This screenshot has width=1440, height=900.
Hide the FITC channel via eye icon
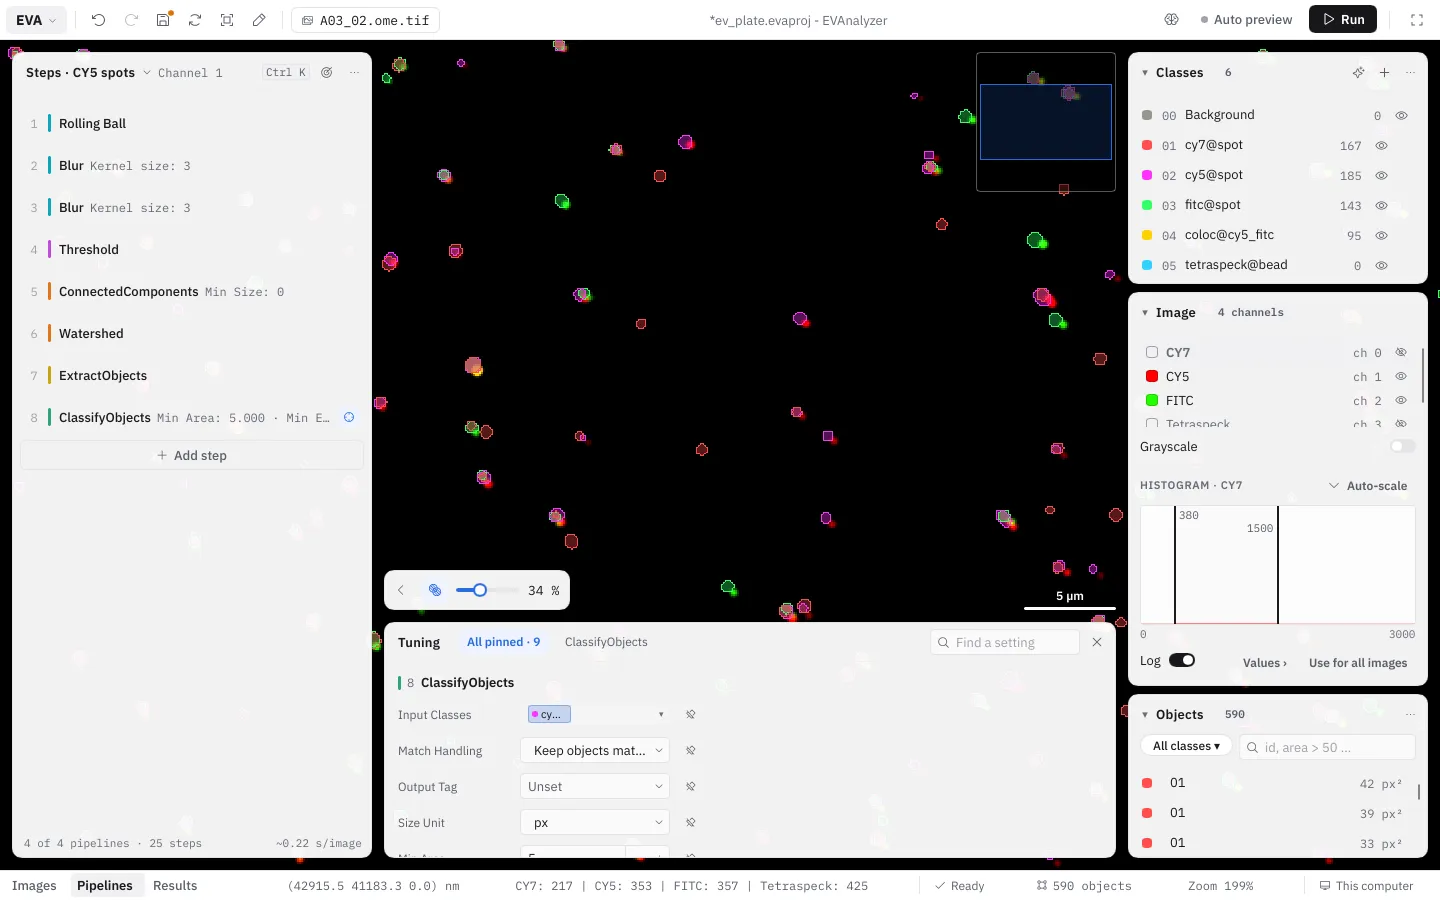click(1401, 400)
